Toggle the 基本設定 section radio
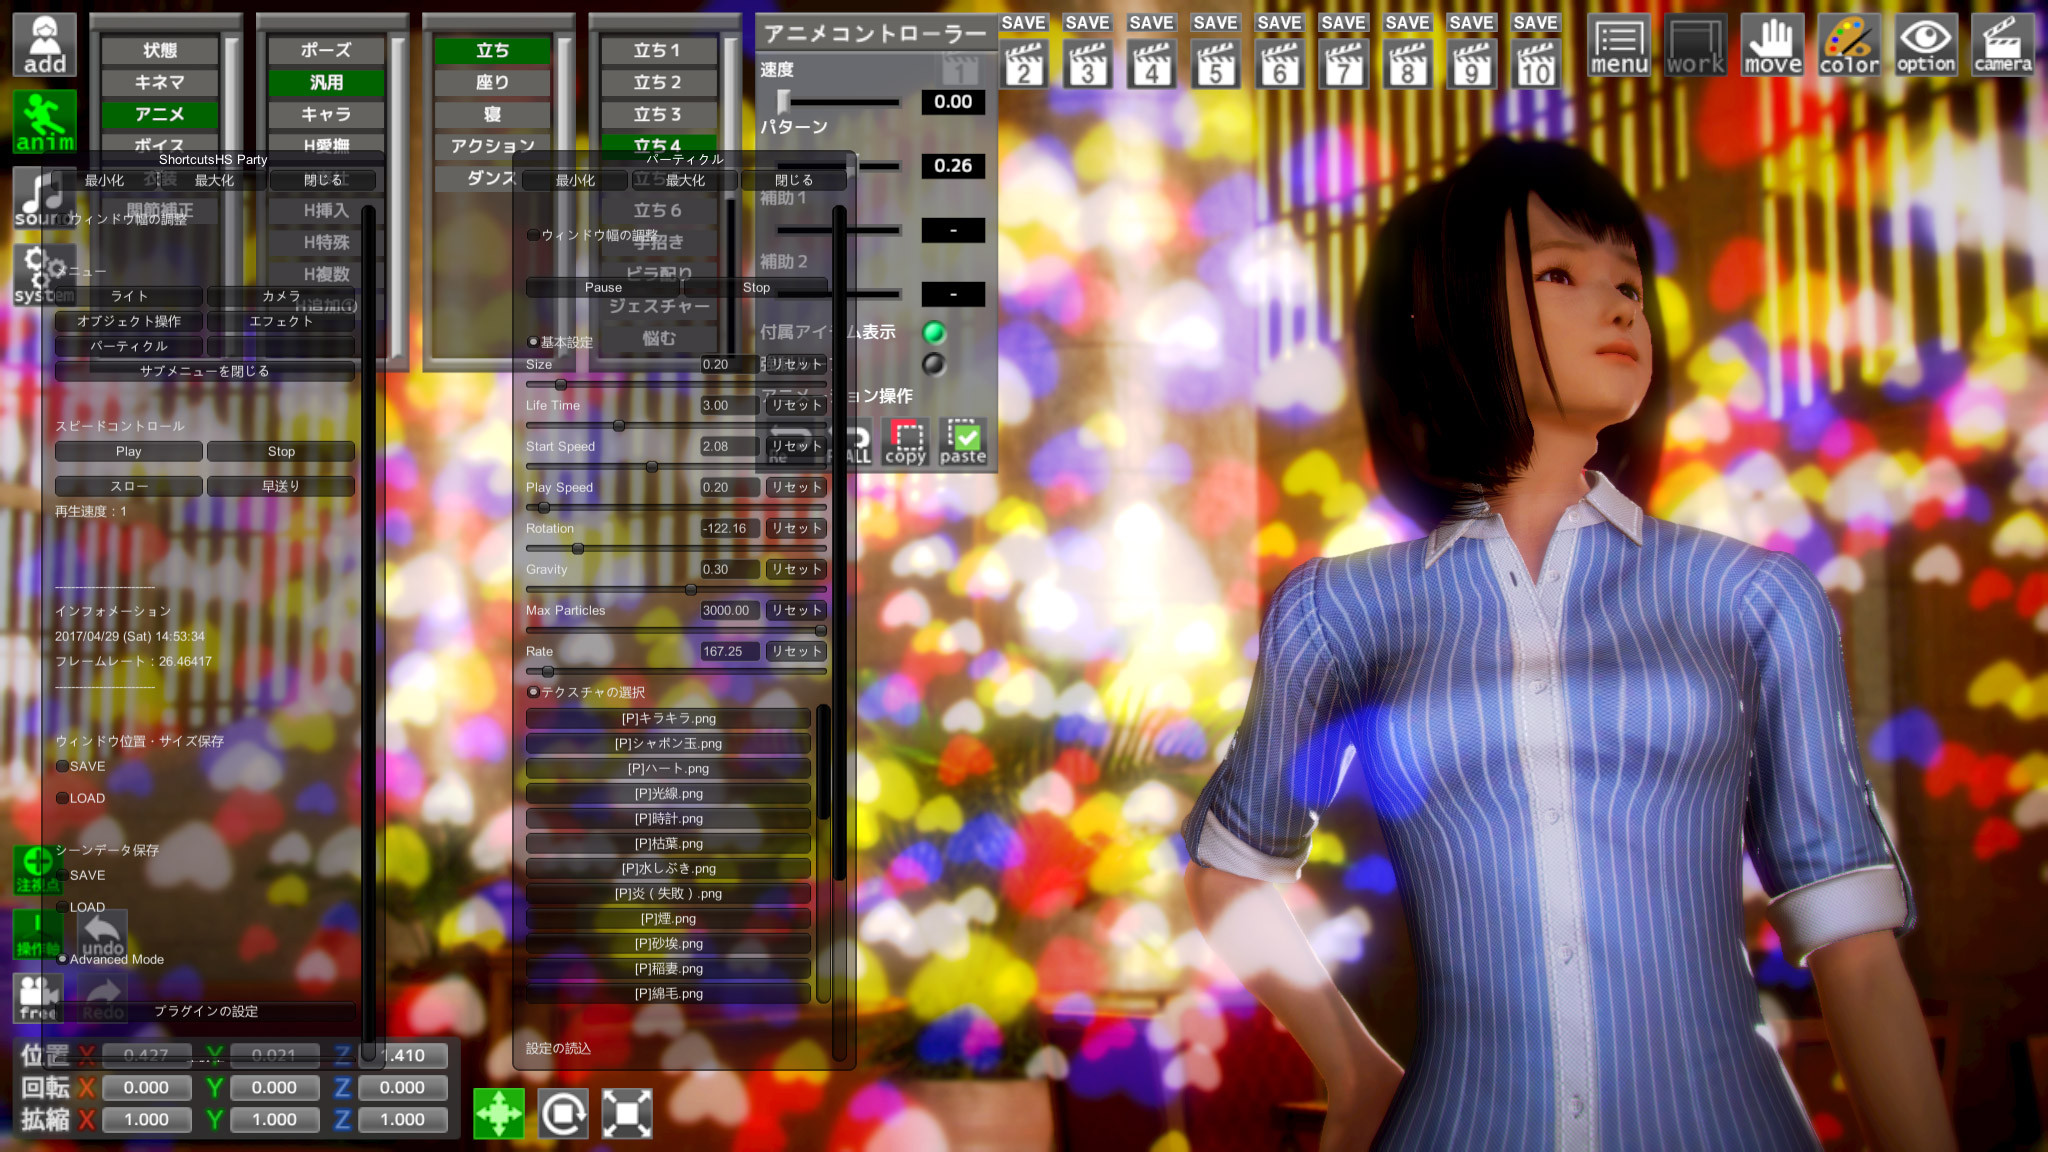The height and width of the screenshot is (1152, 2048). [x=560, y=342]
